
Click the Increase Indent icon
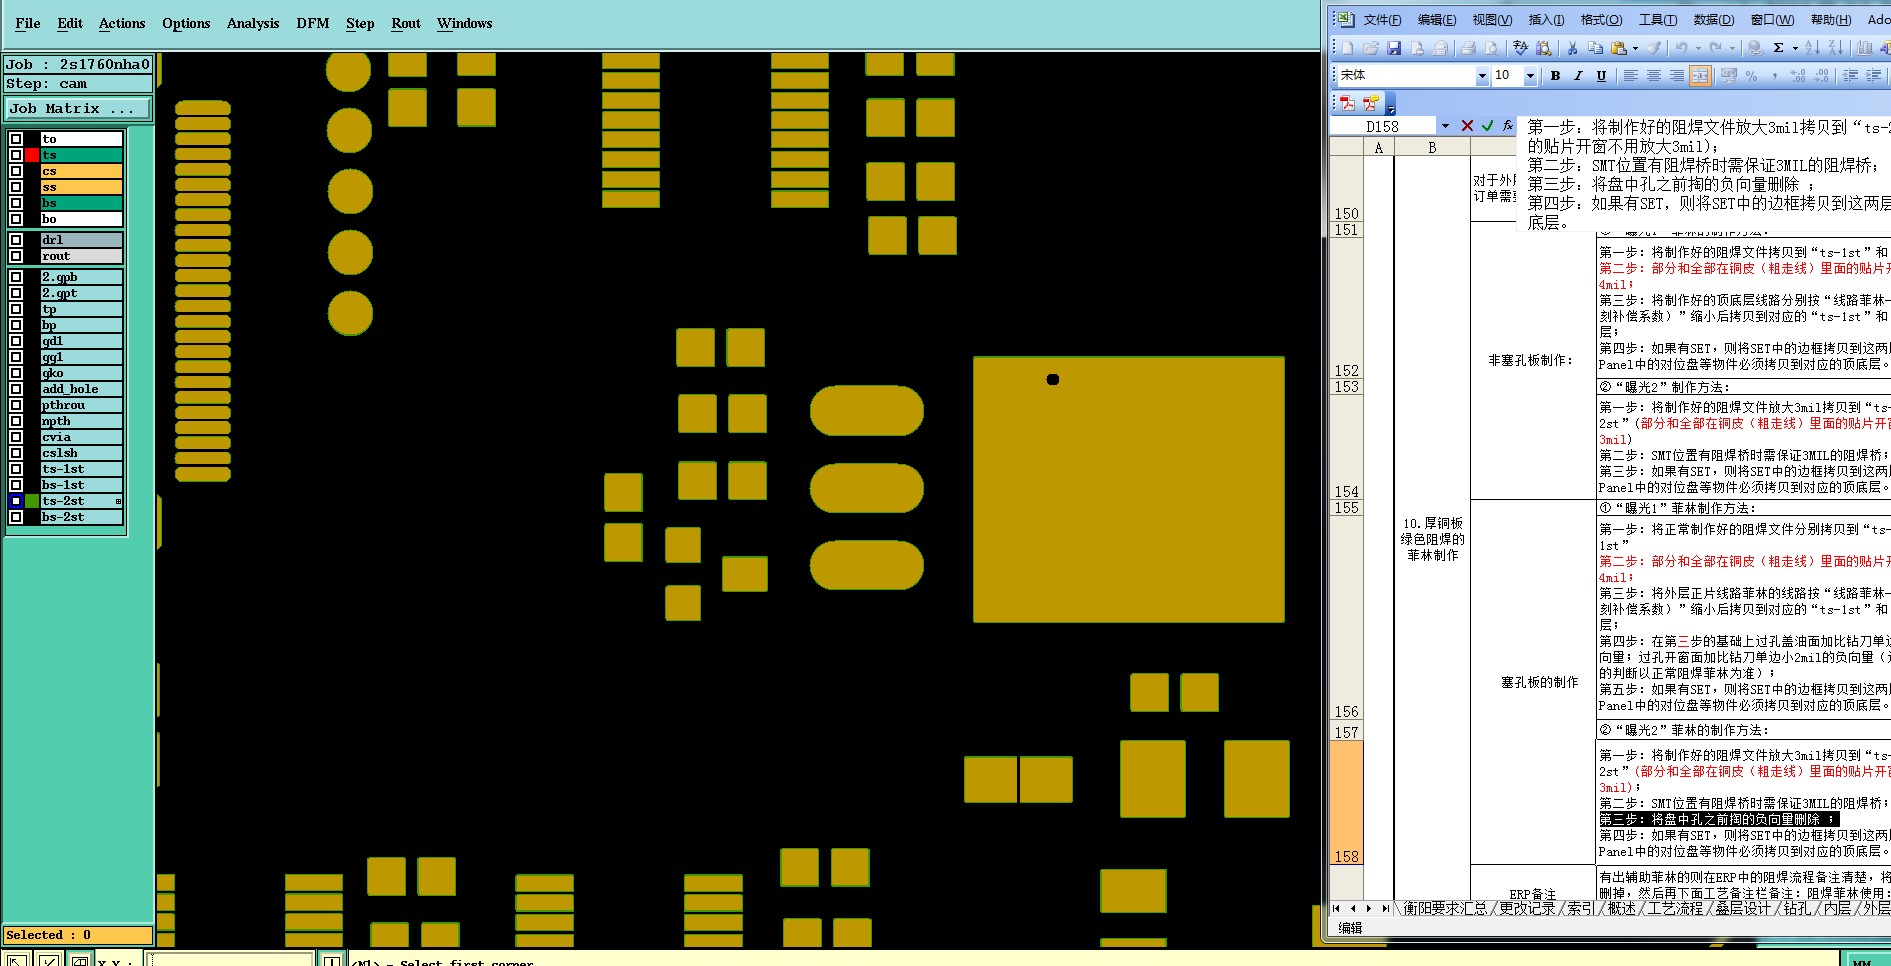pyautogui.click(x=1873, y=76)
